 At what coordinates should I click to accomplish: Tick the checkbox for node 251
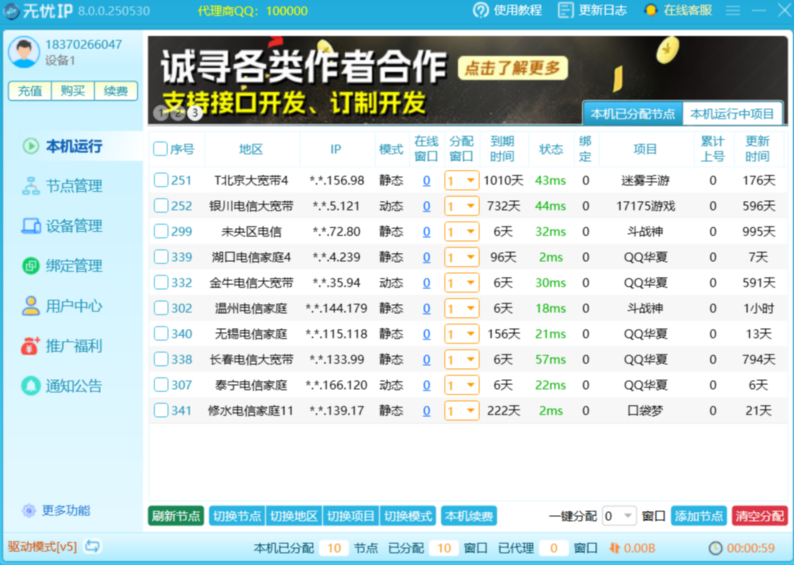[x=160, y=181]
